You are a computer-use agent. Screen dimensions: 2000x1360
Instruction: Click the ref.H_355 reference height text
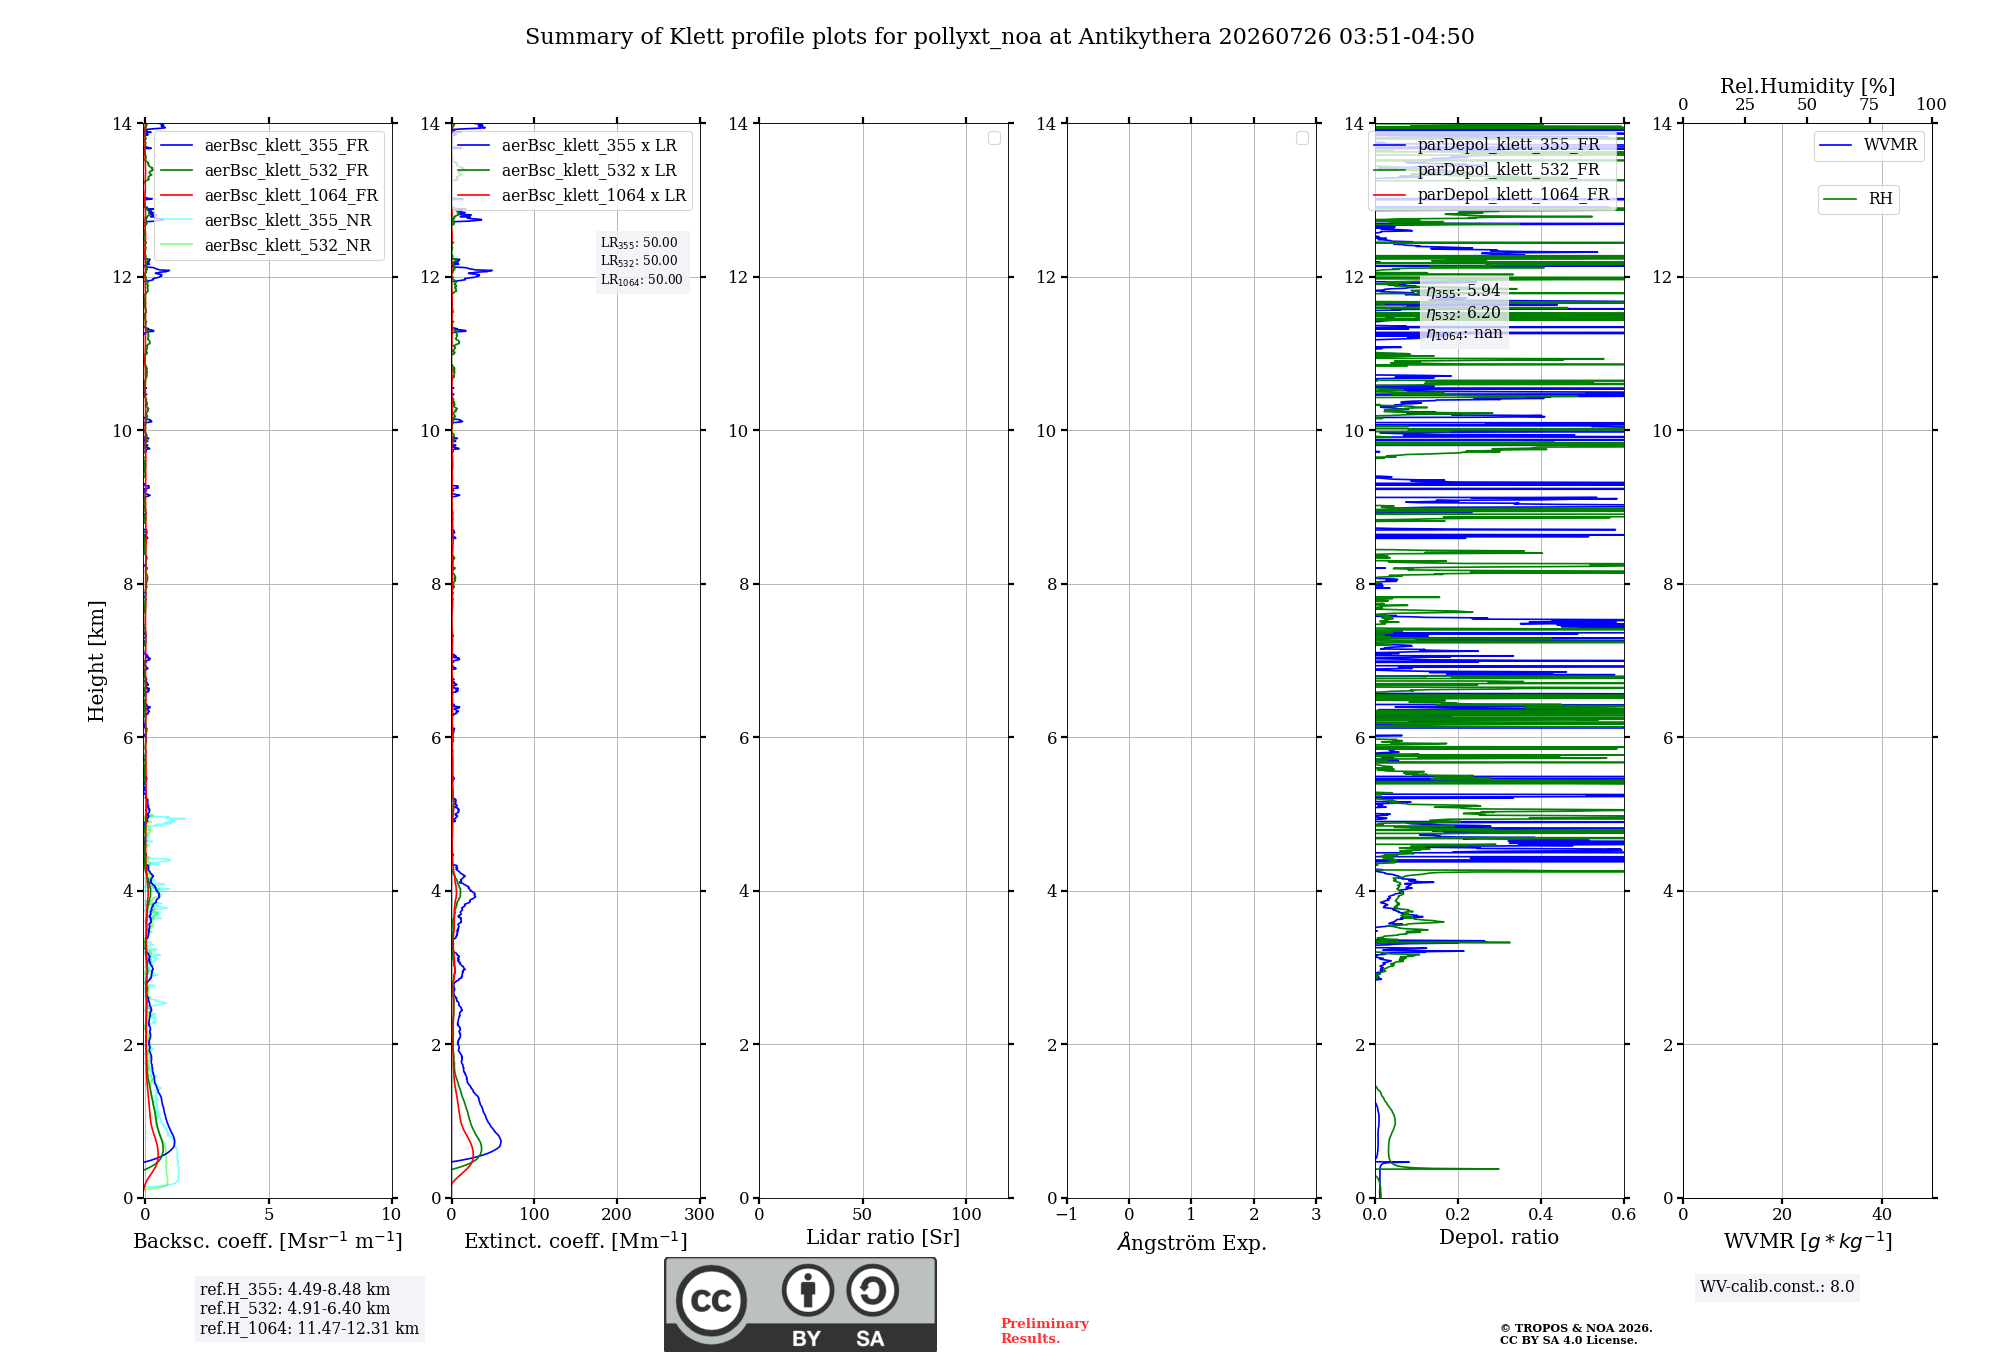pos(295,1290)
